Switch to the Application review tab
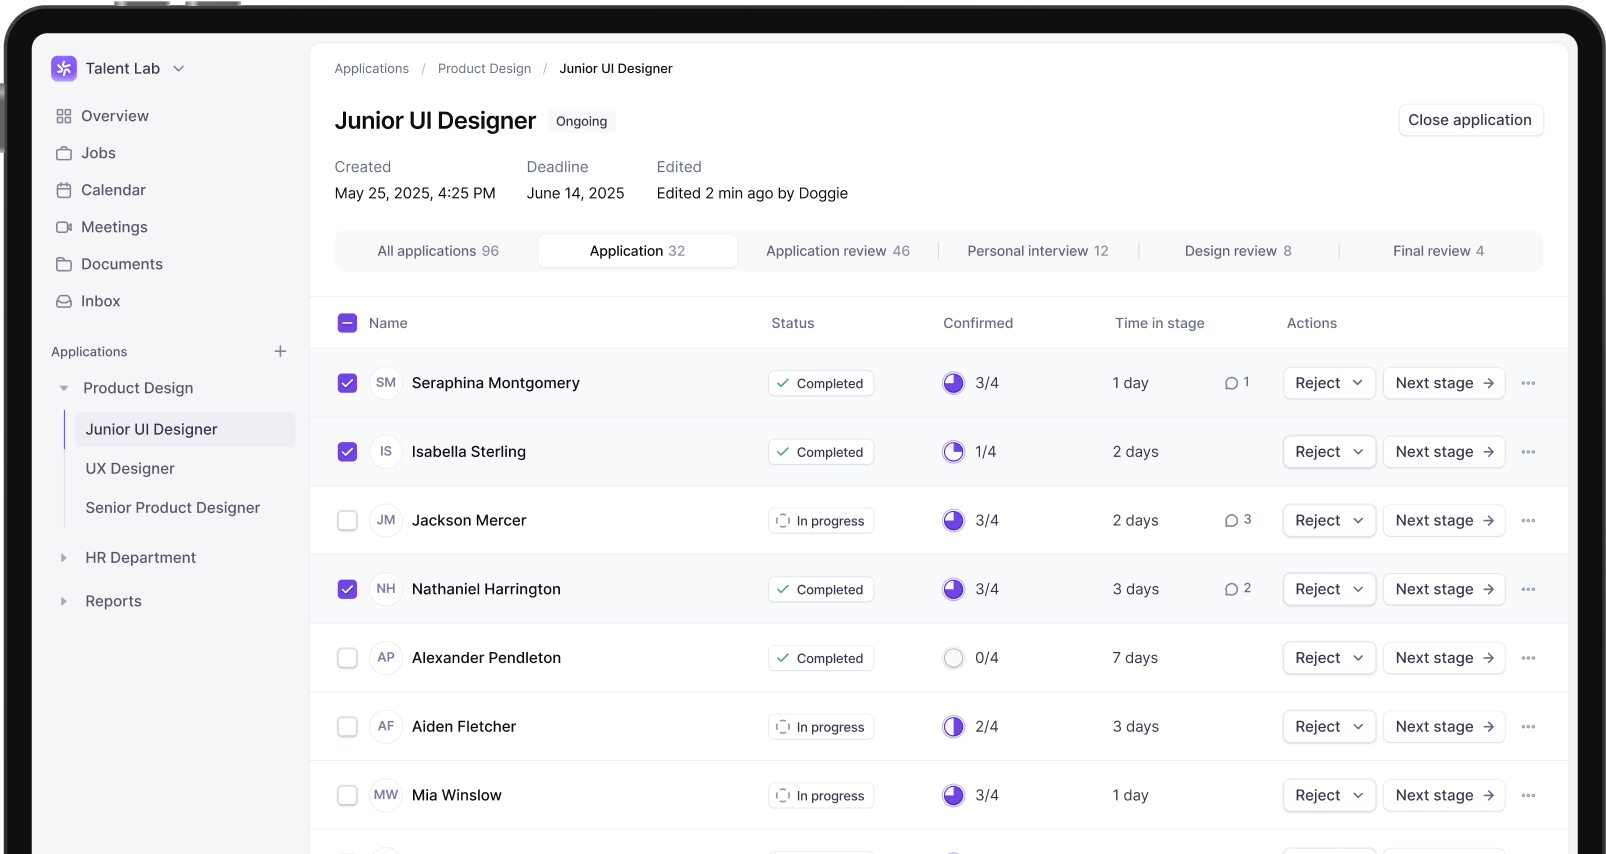 tap(837, 251)
